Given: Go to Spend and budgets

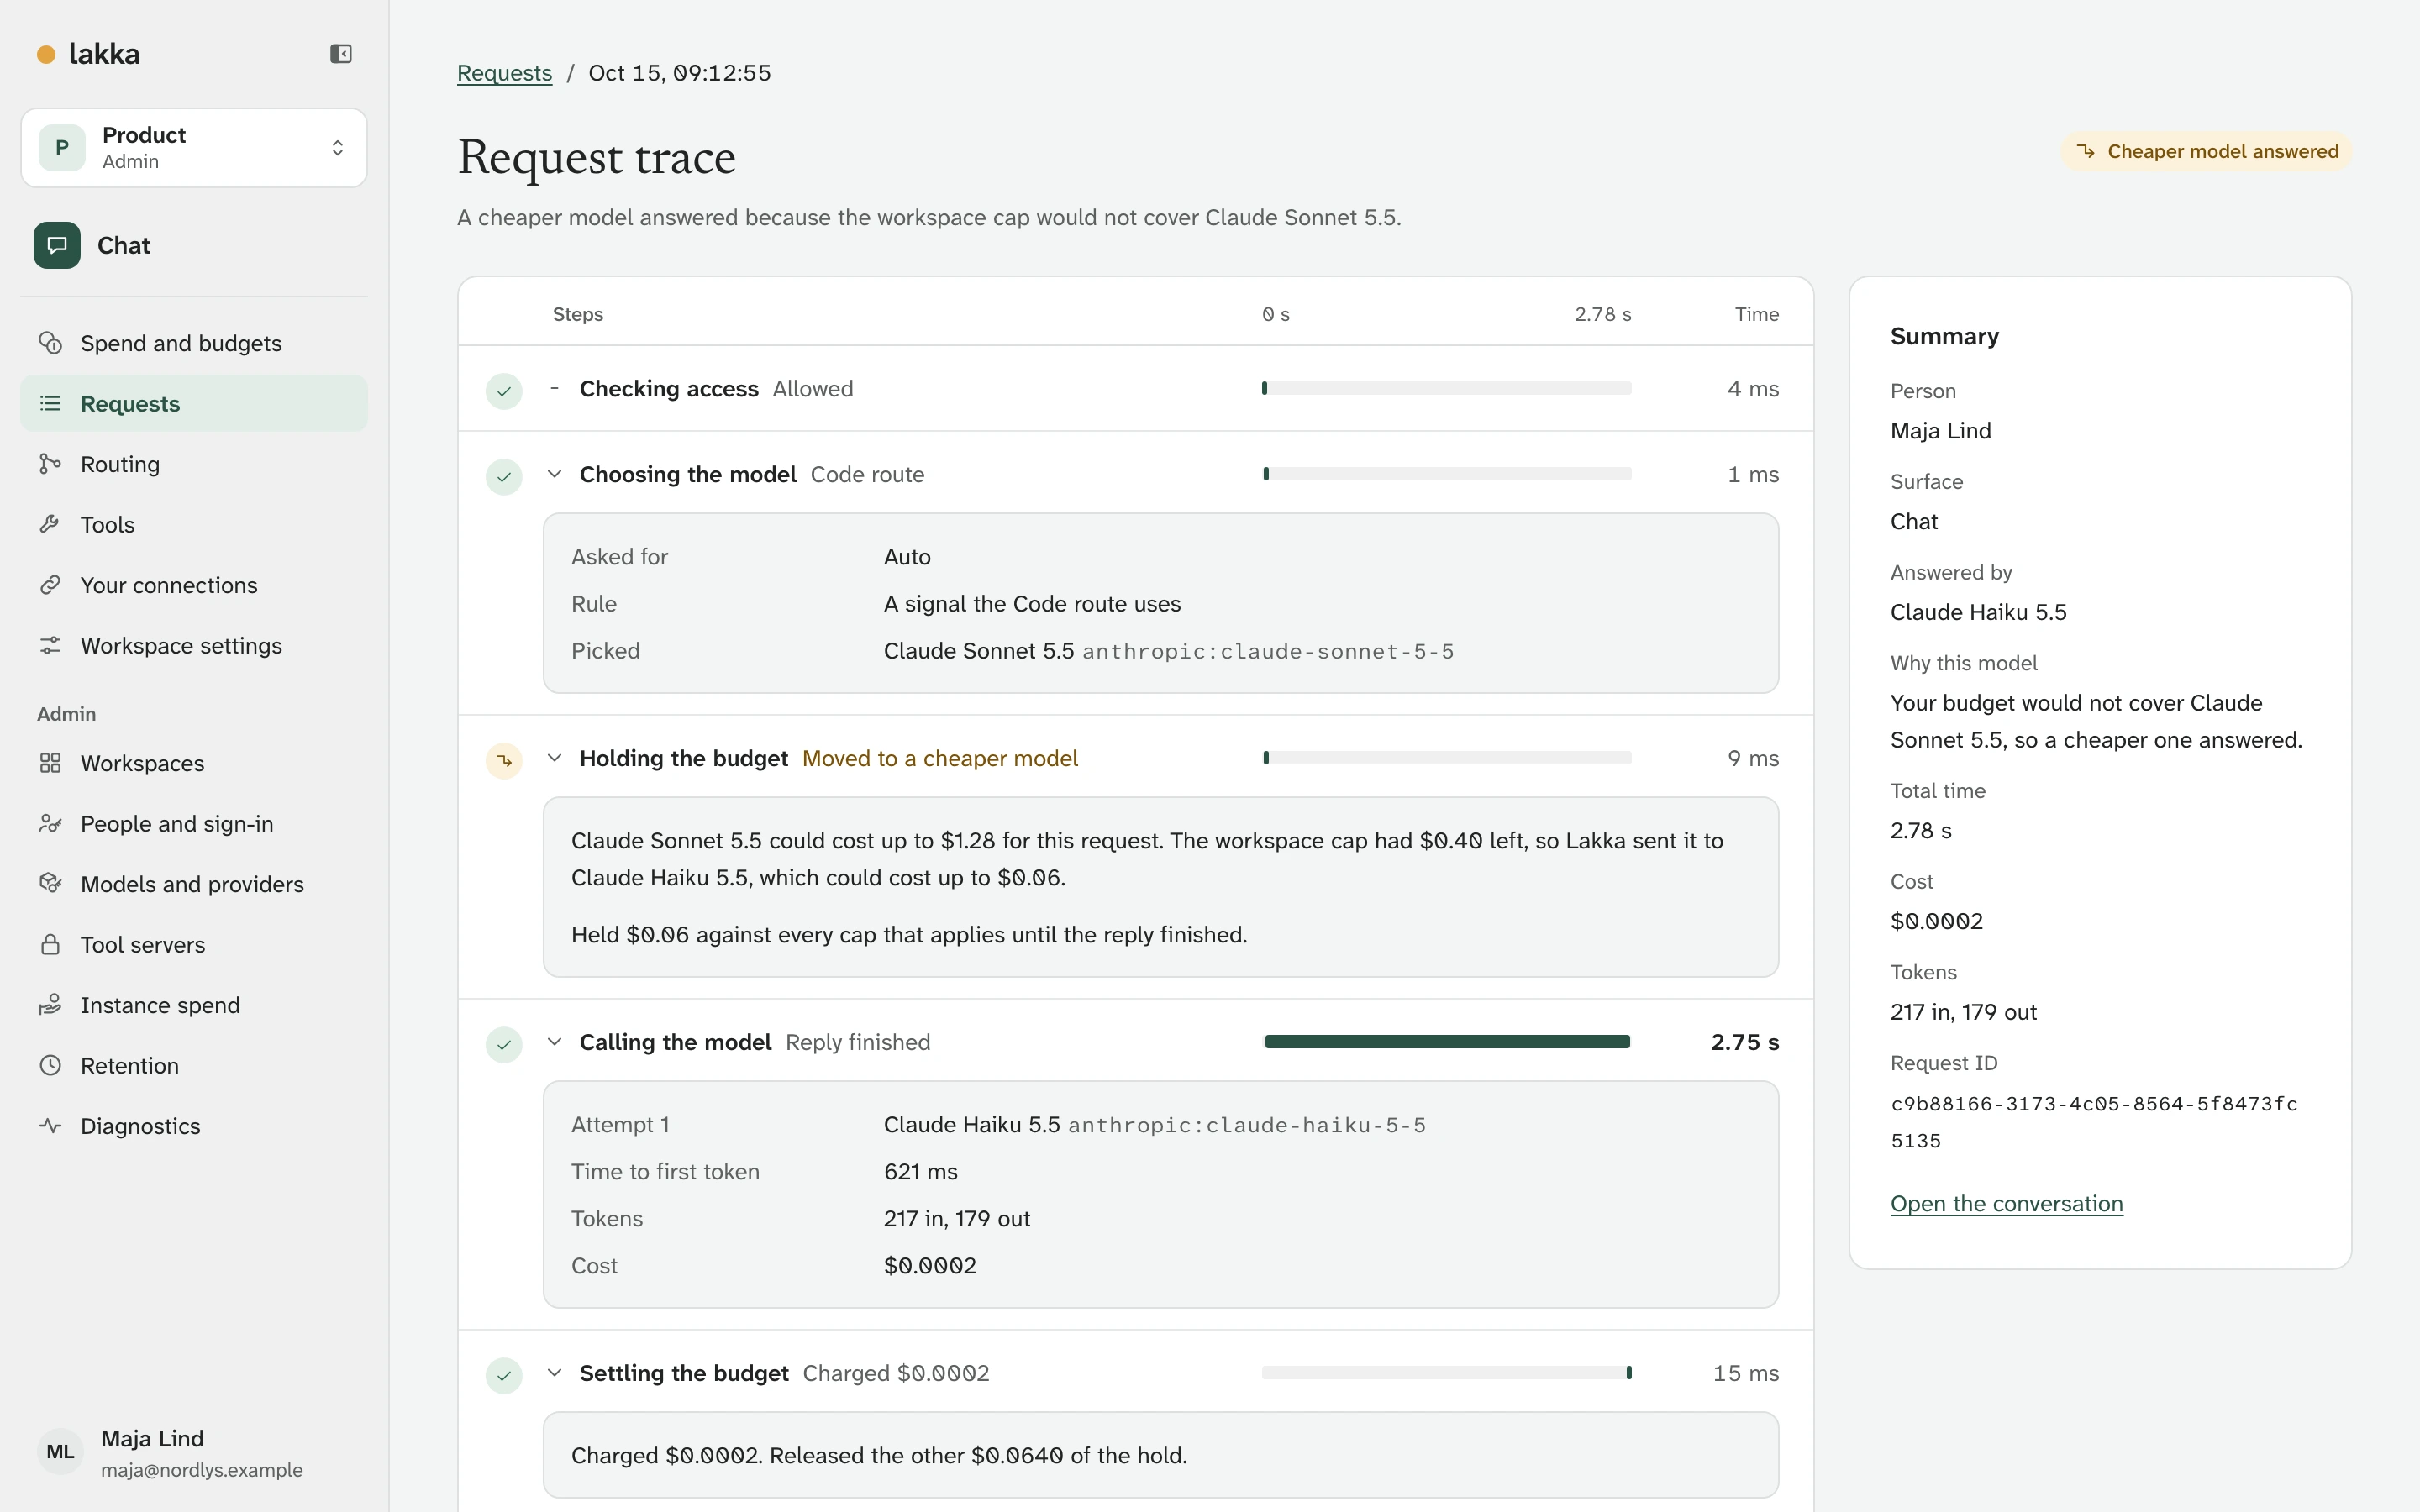Looking at the screenshot, I should (x=194, y=343).
